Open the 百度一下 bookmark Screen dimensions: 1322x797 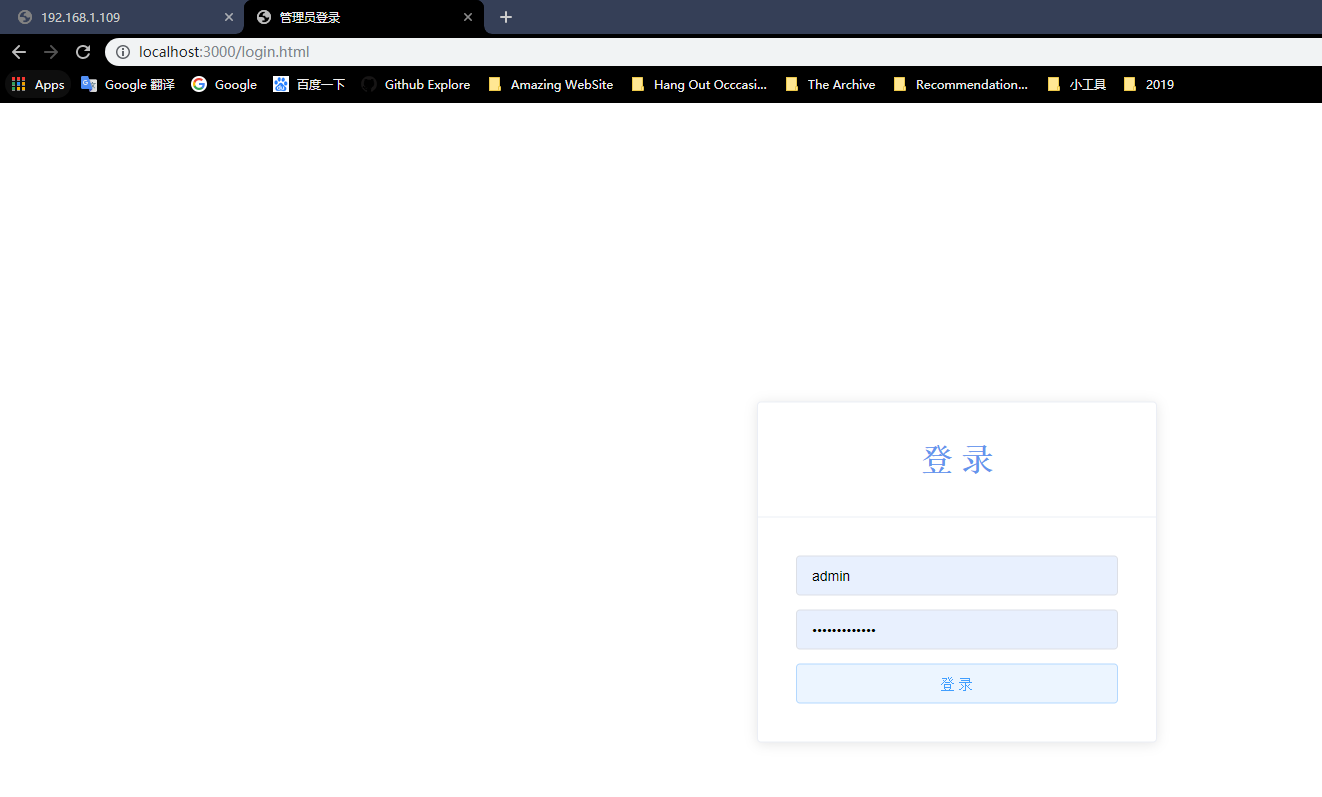pos(309,84)
